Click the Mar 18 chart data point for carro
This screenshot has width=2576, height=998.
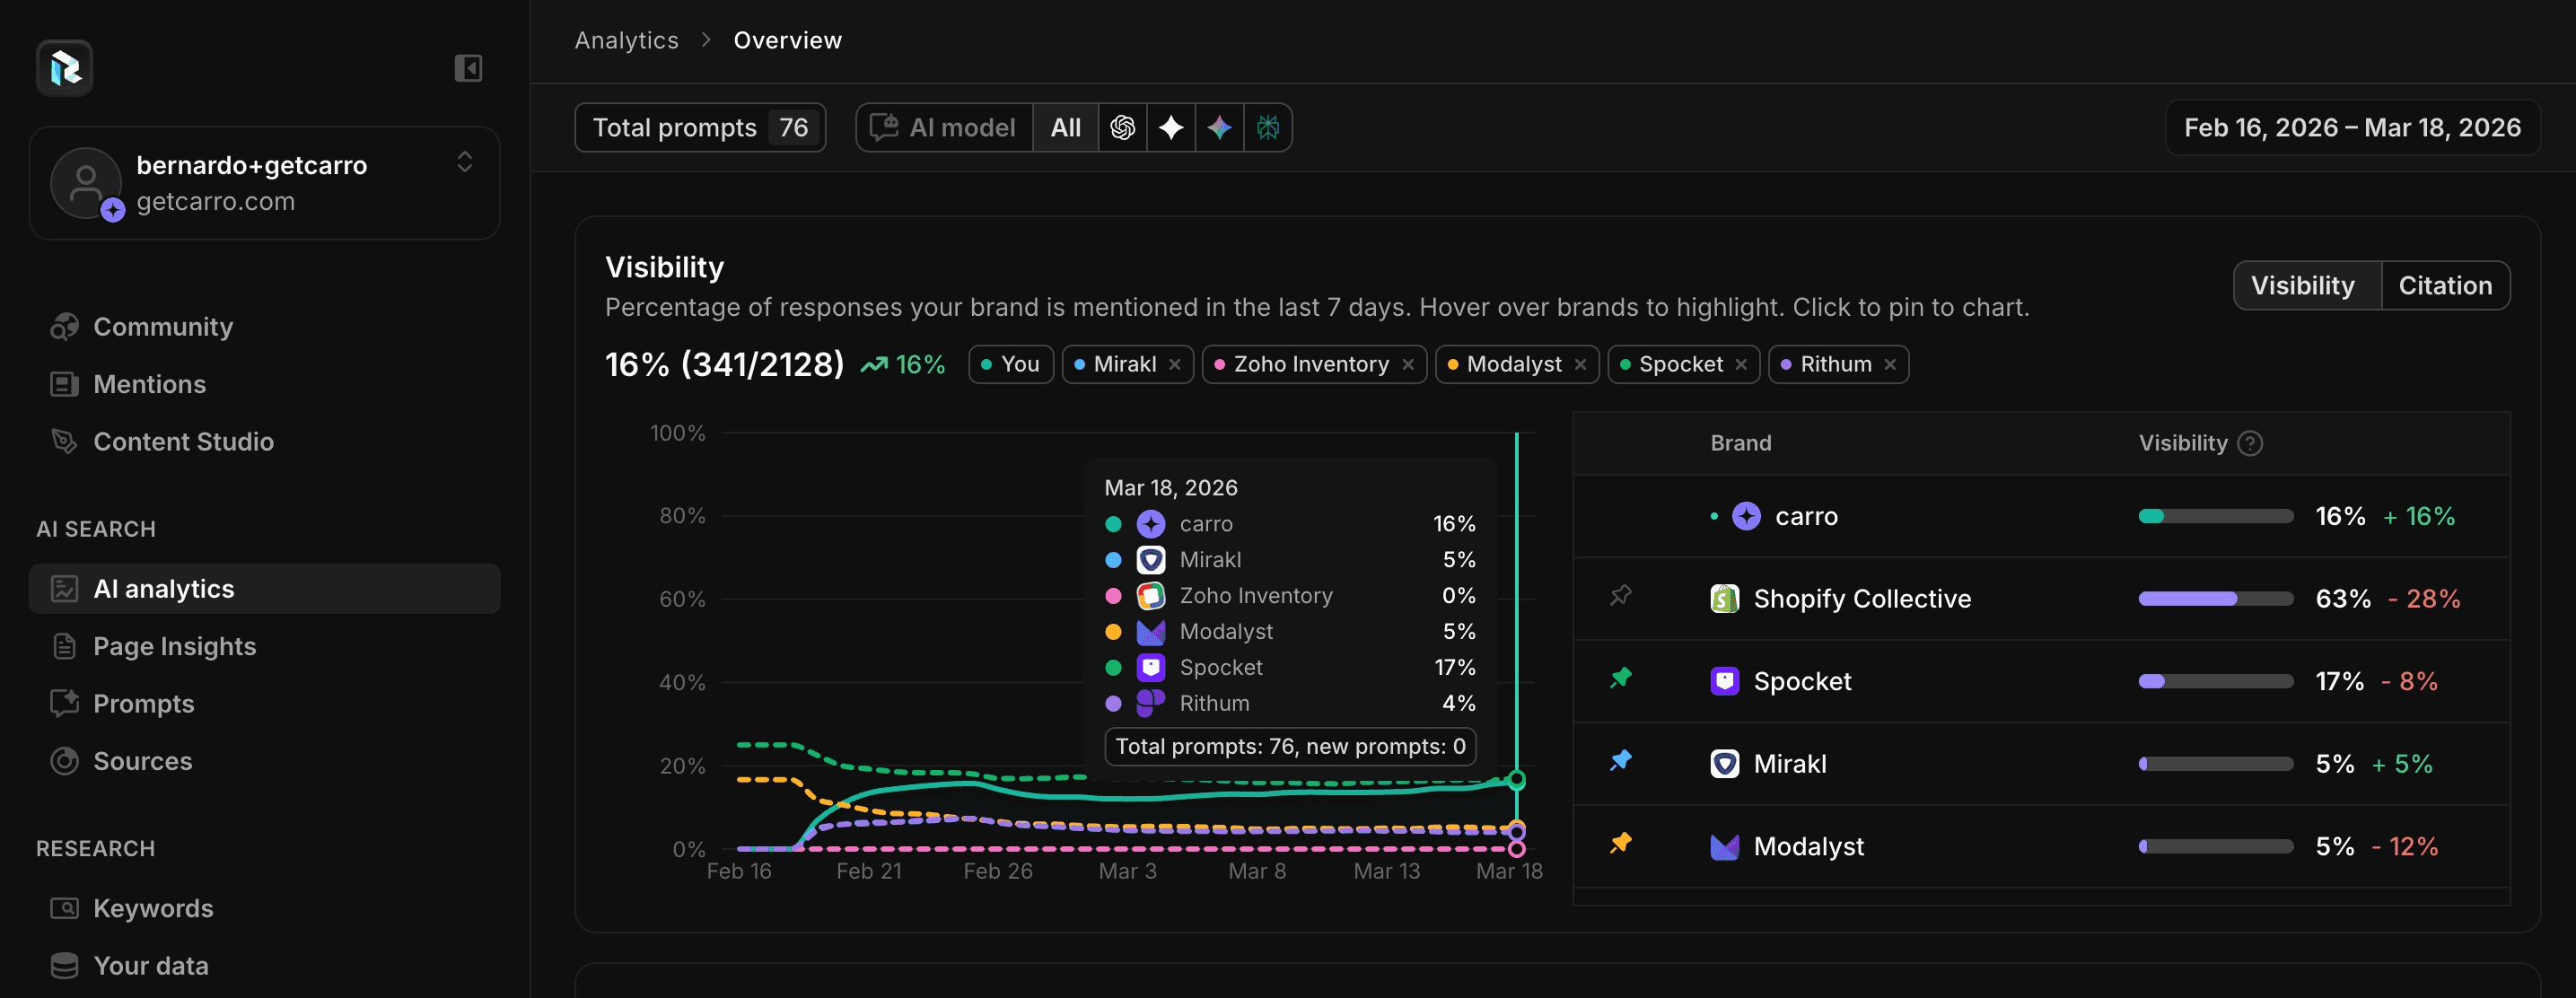point(1517,780)
